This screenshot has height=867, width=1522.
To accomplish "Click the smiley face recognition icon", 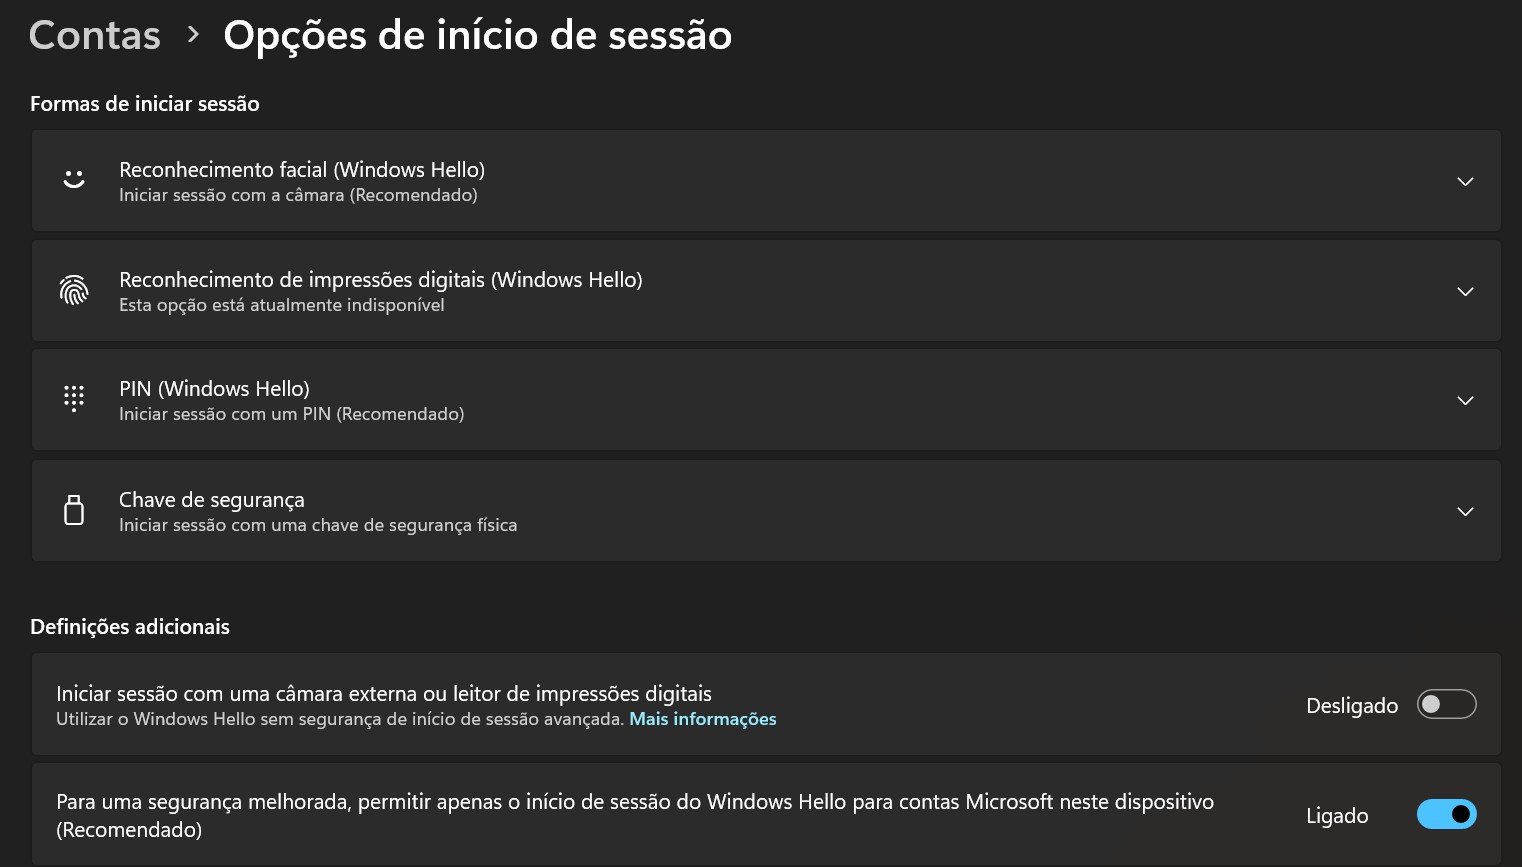I will pyautogui.click(x=74, y=180).
